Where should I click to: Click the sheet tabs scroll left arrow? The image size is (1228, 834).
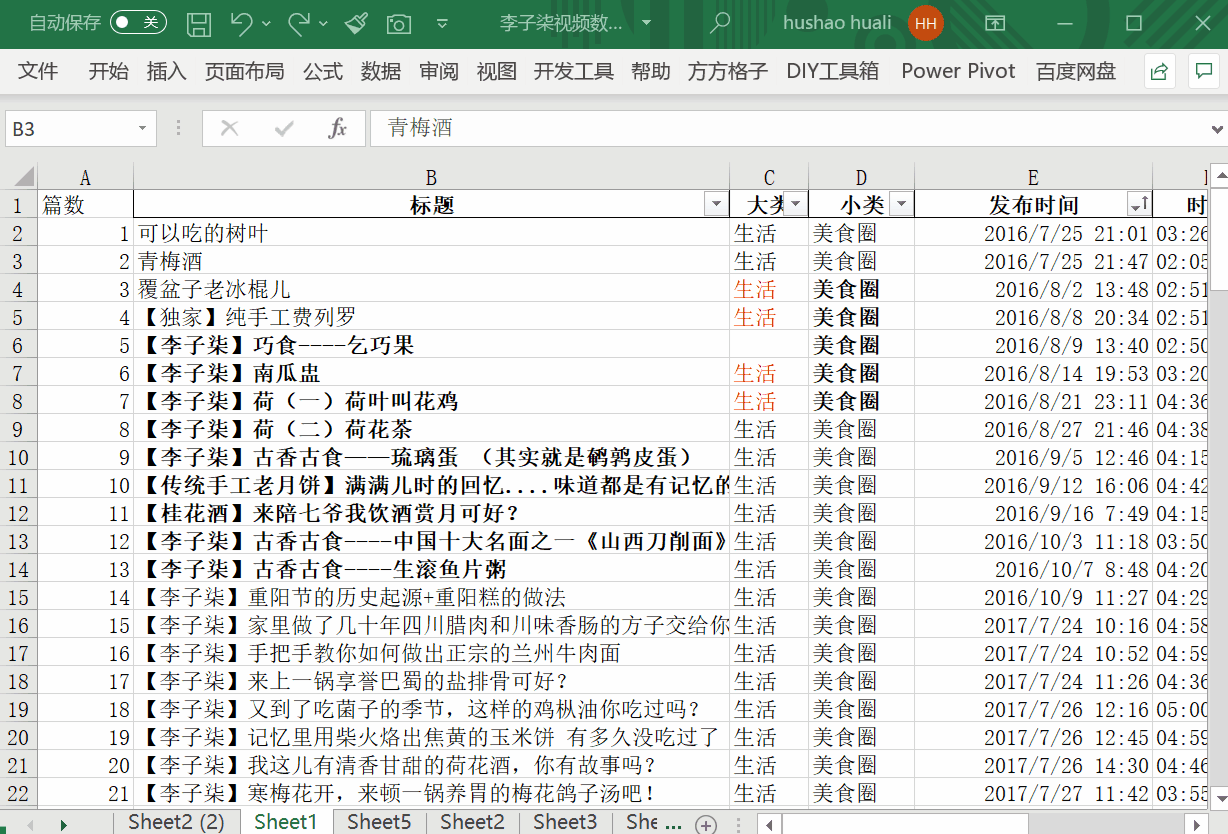tap(29, 824)
